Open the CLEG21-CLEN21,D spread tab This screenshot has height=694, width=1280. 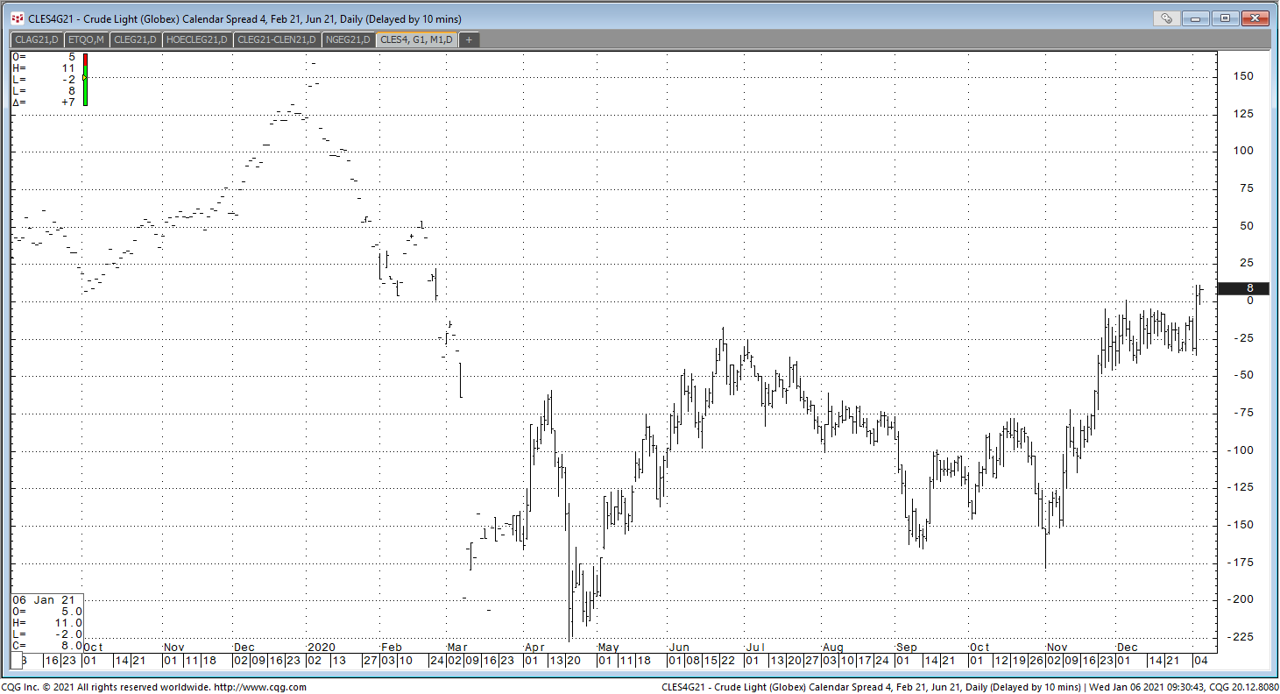coord(277,40)
